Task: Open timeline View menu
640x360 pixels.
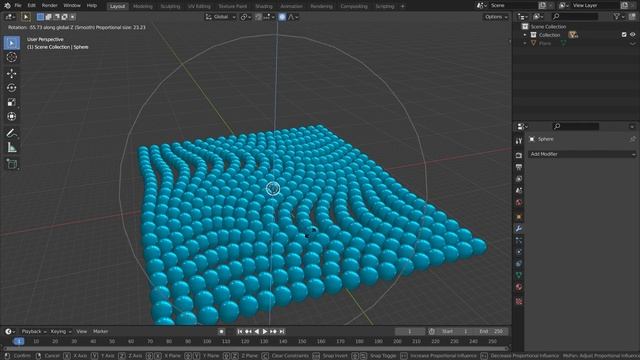Action: [82, 331]
